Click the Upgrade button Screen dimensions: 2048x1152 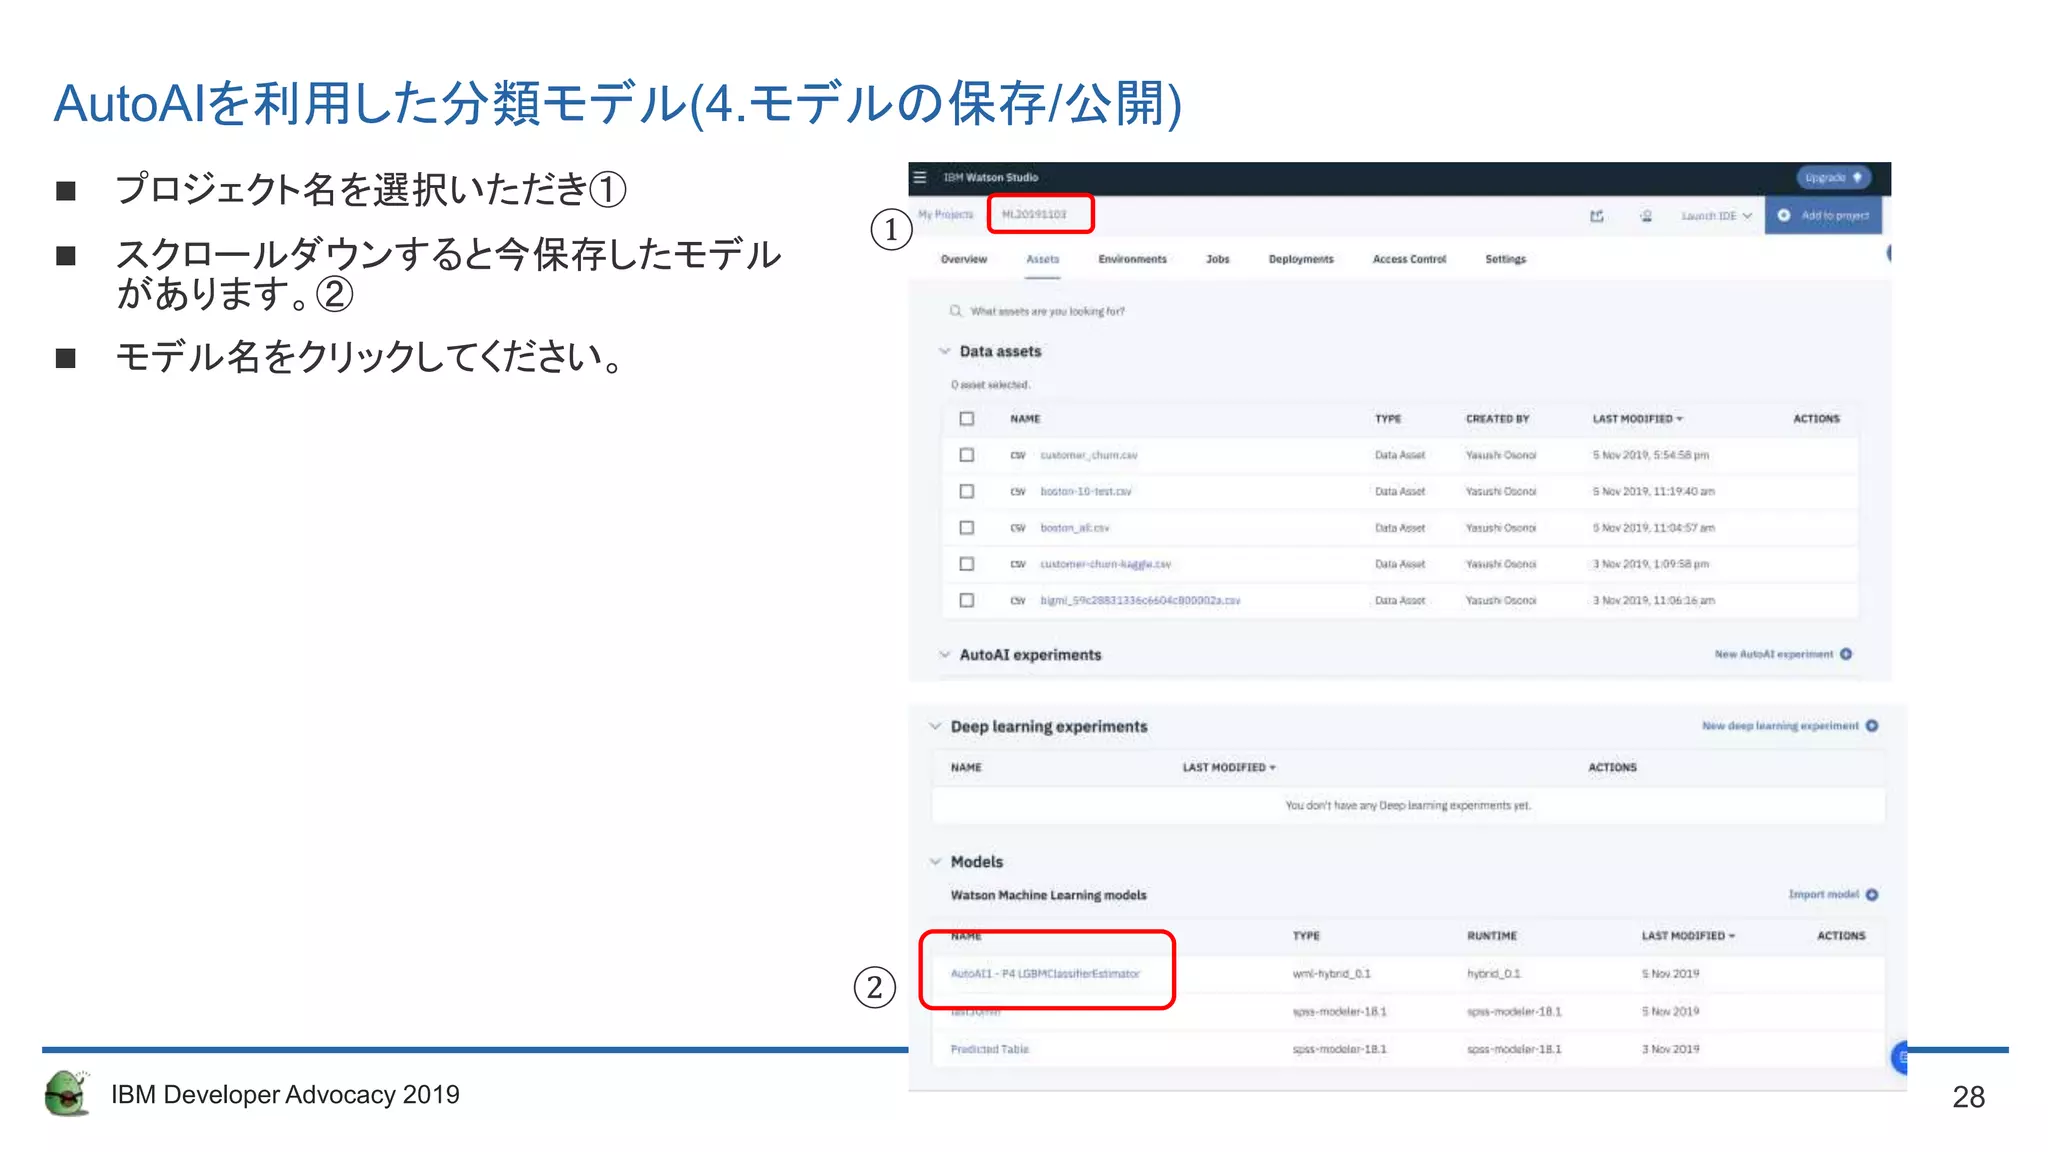1833,177
